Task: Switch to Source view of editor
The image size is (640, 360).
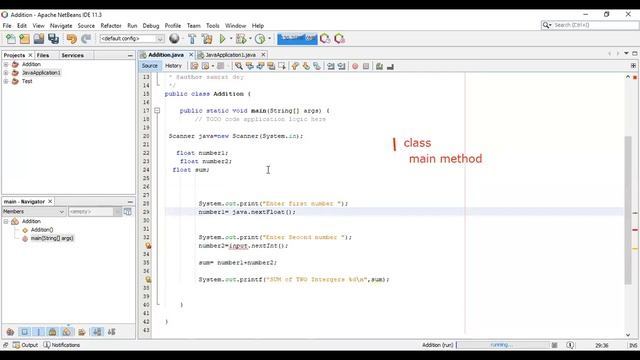Action: pyautogui.click(x=149, y=66)
